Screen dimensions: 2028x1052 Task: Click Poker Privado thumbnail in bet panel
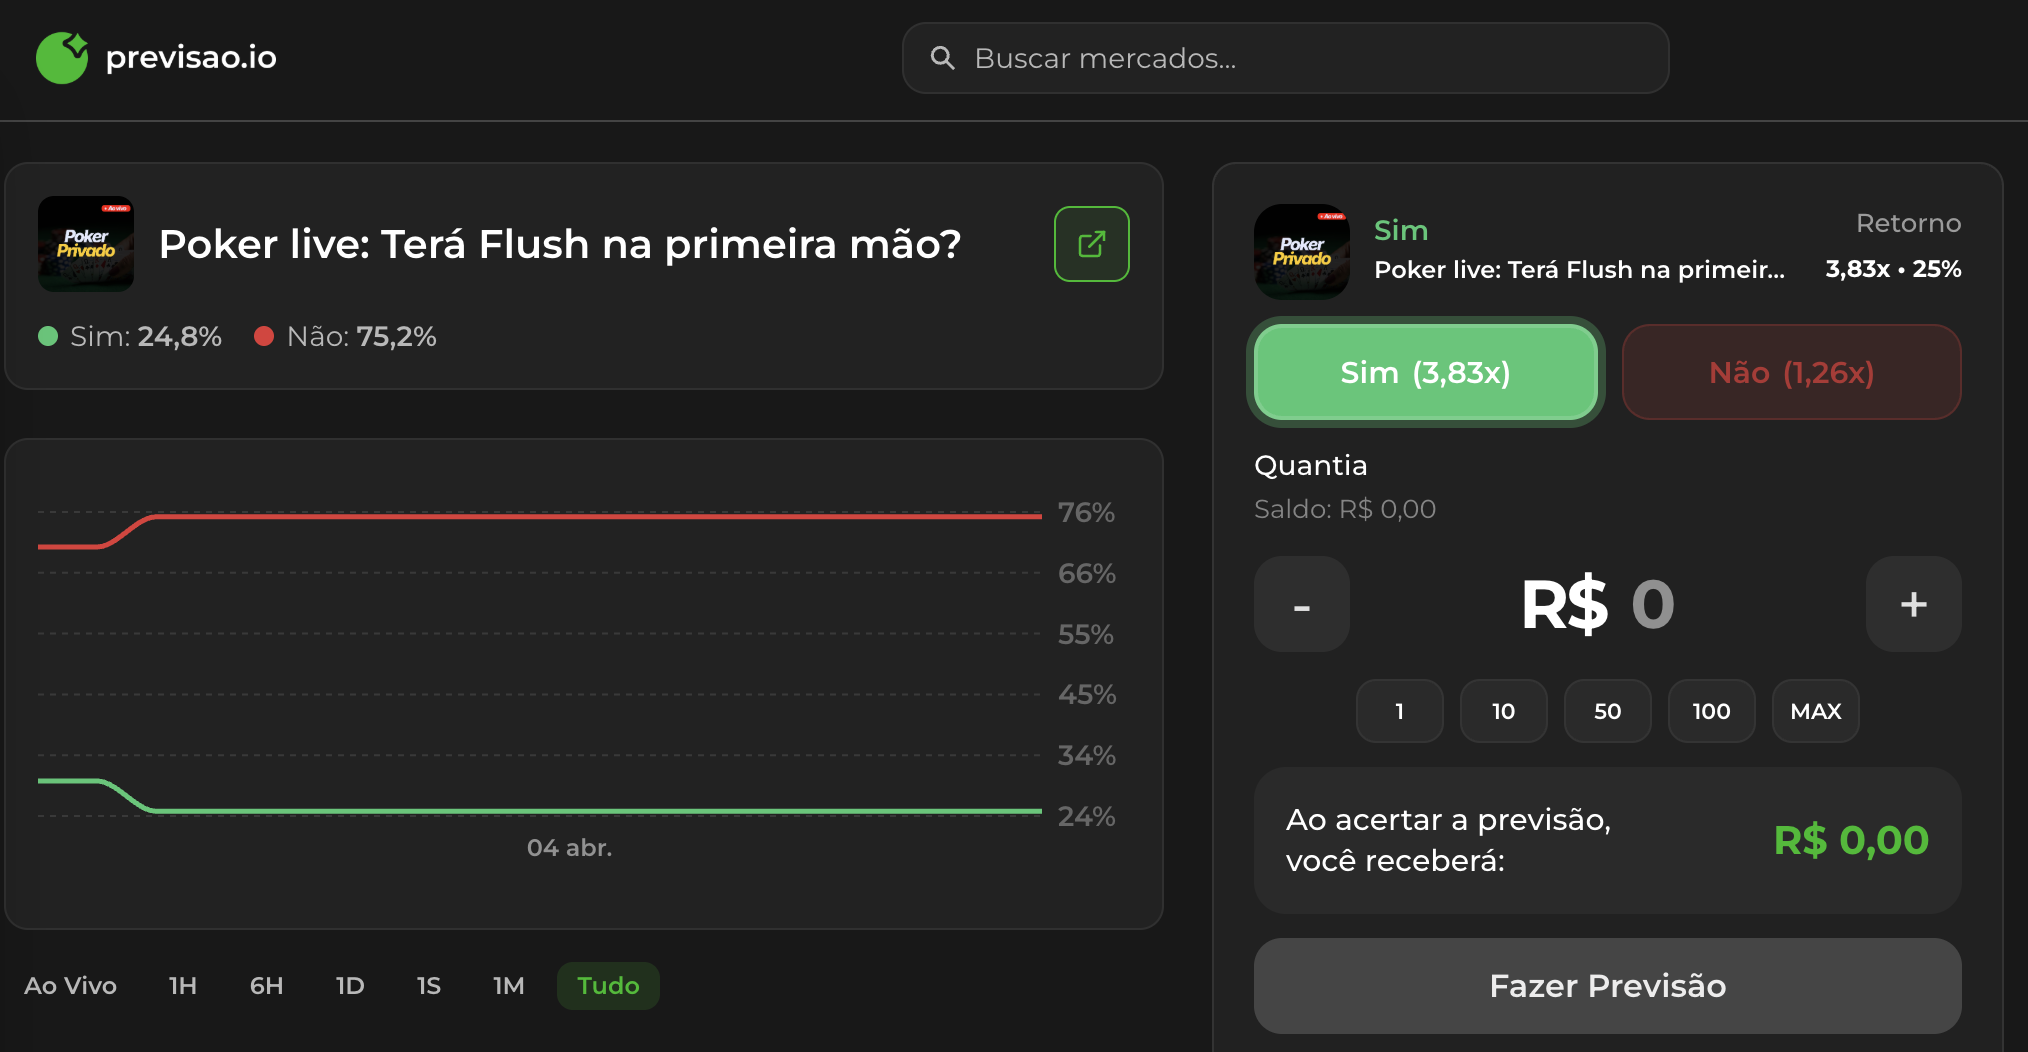1301,252
